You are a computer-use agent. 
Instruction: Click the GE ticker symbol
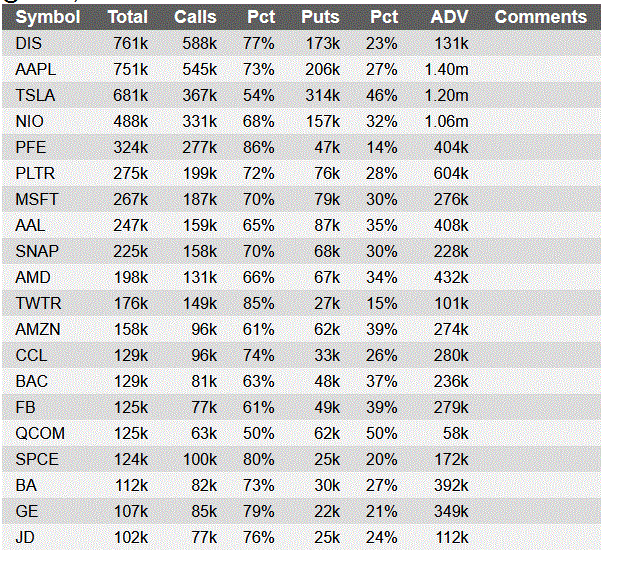point(27,511)
